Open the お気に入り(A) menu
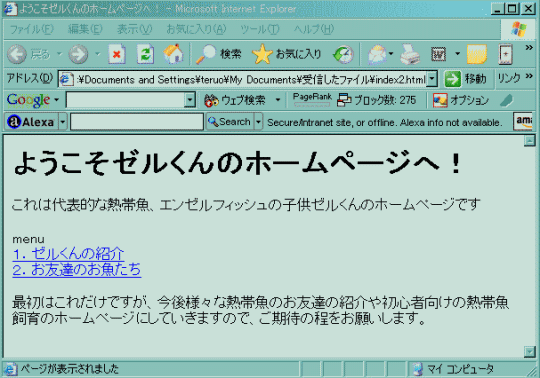Screen dimensions: 540x378 coord(196,30)
